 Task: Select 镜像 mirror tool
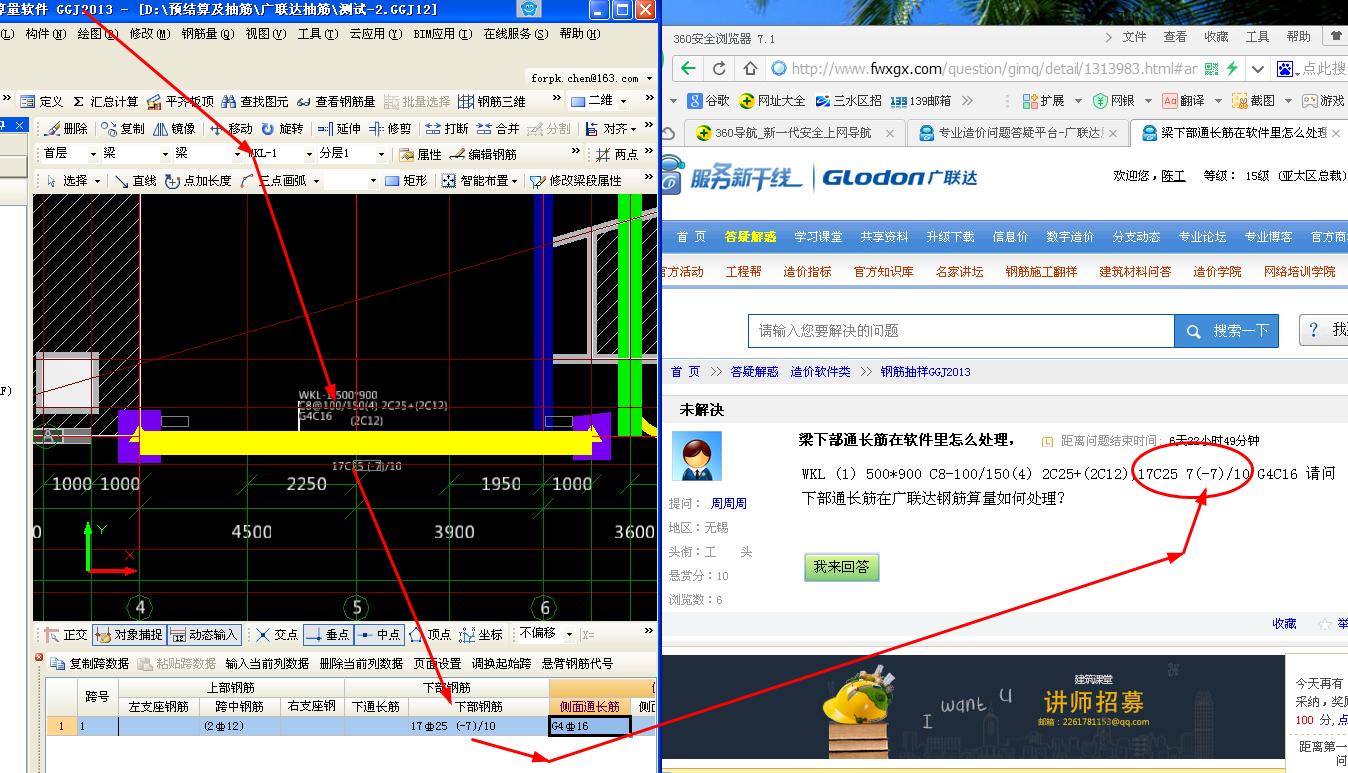tap(174, 128)
